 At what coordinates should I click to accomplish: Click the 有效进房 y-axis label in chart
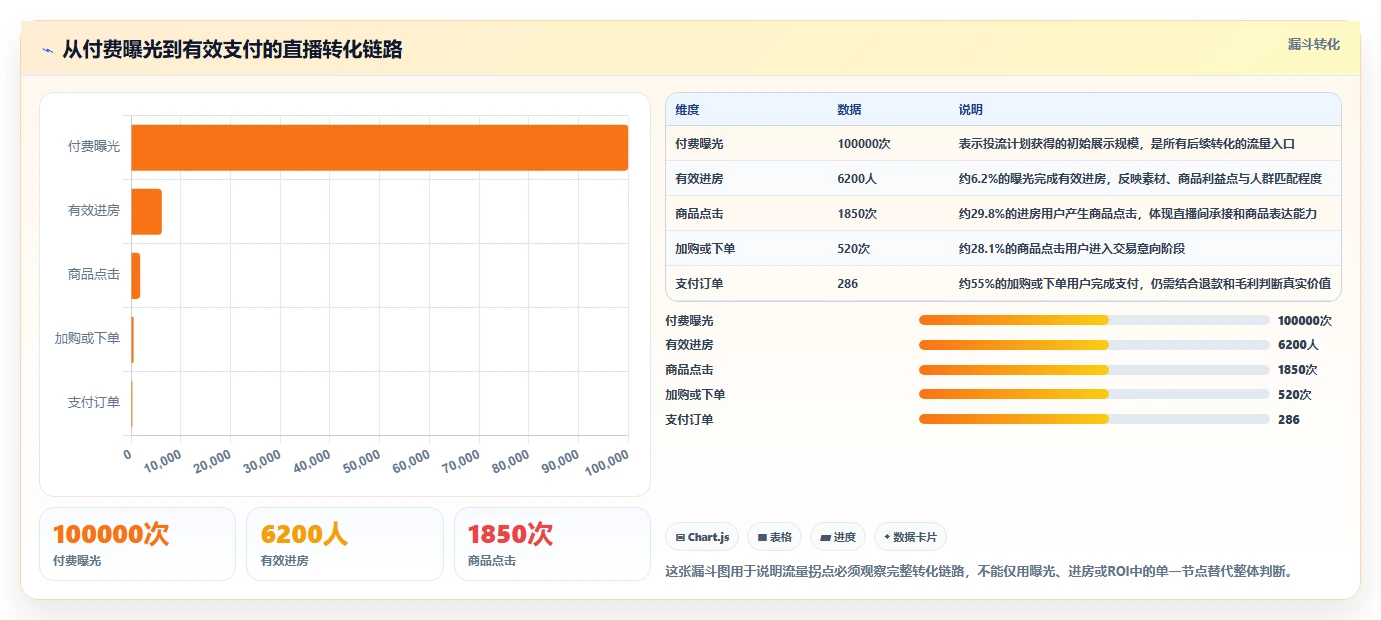point(94,210)
